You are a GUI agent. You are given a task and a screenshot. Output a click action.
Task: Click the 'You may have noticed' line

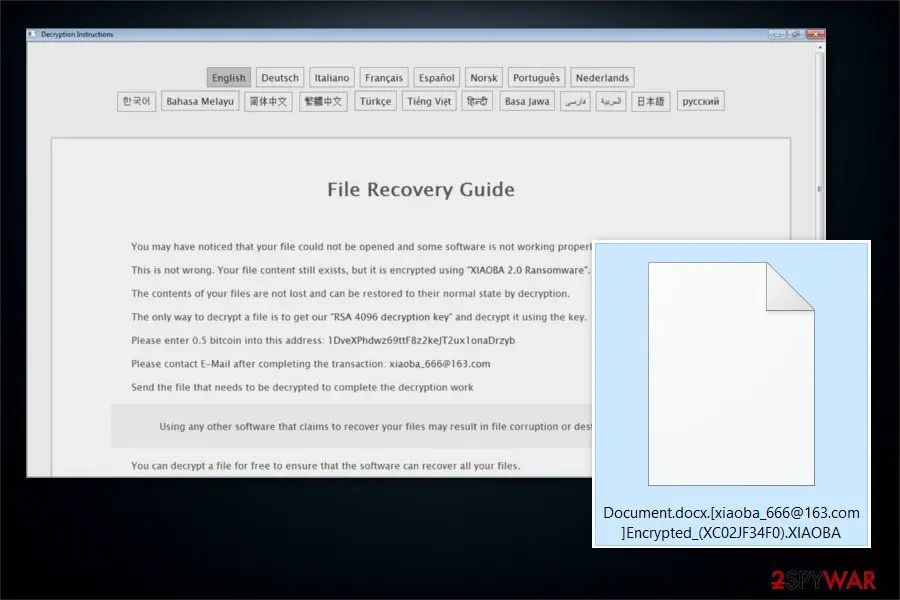[x=361, y=247]
